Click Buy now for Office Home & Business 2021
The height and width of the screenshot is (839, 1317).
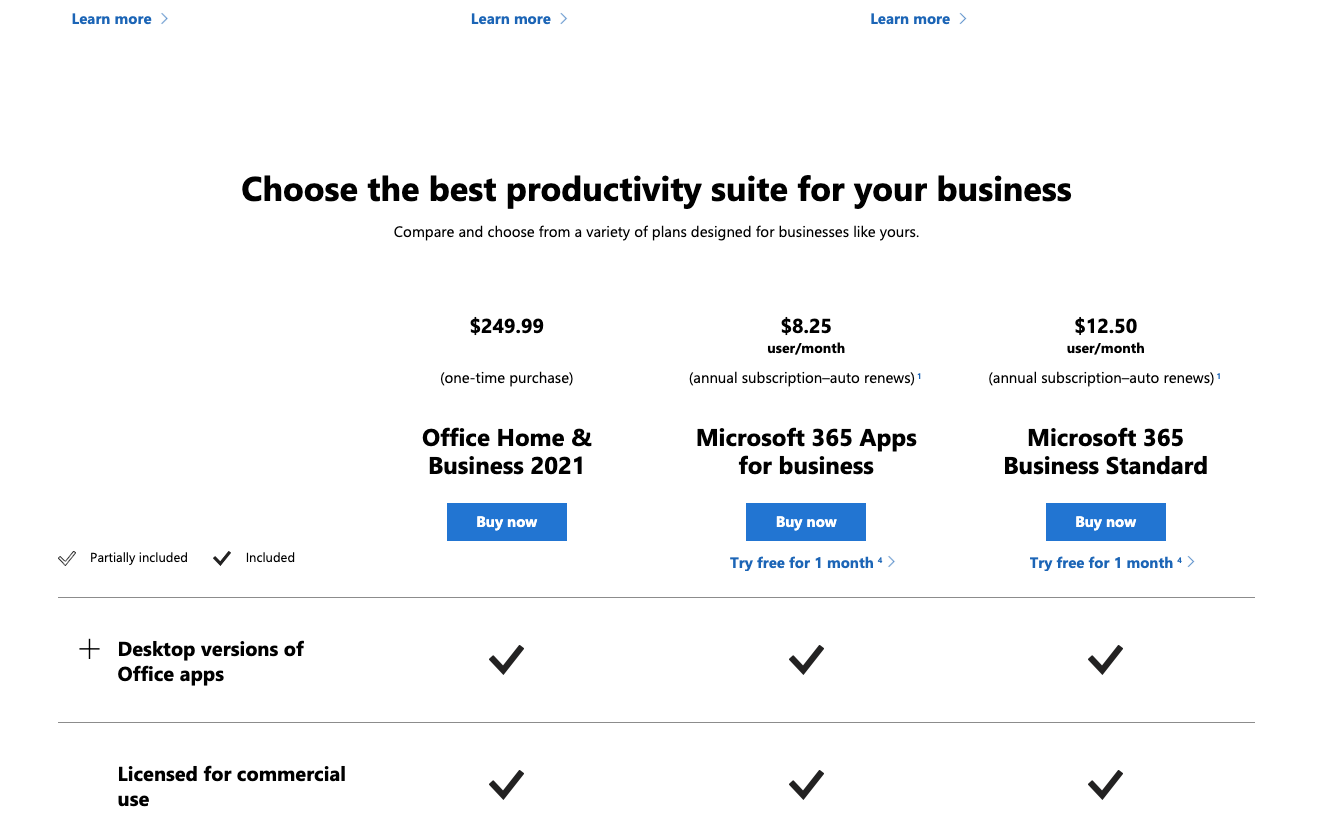pos(507,522)
